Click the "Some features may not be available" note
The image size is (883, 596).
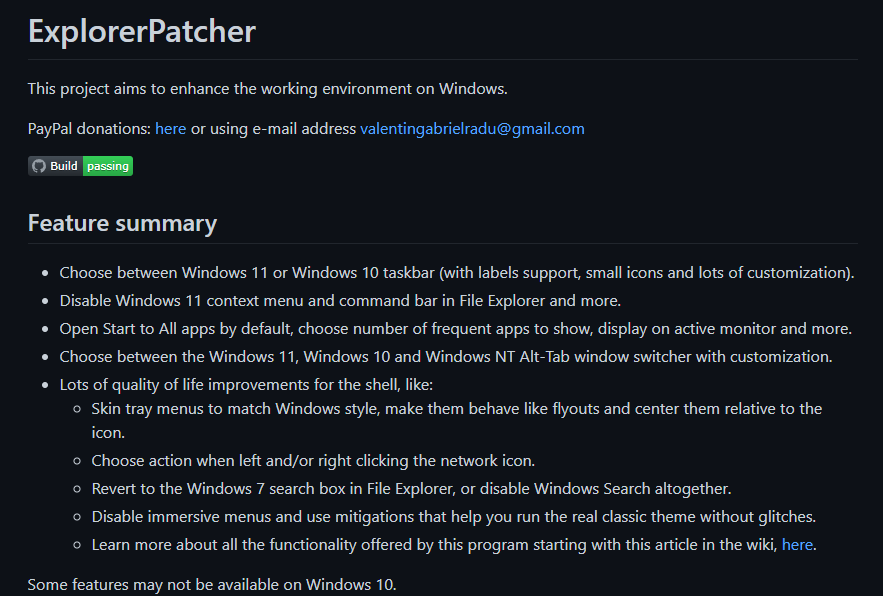[212, 585]
